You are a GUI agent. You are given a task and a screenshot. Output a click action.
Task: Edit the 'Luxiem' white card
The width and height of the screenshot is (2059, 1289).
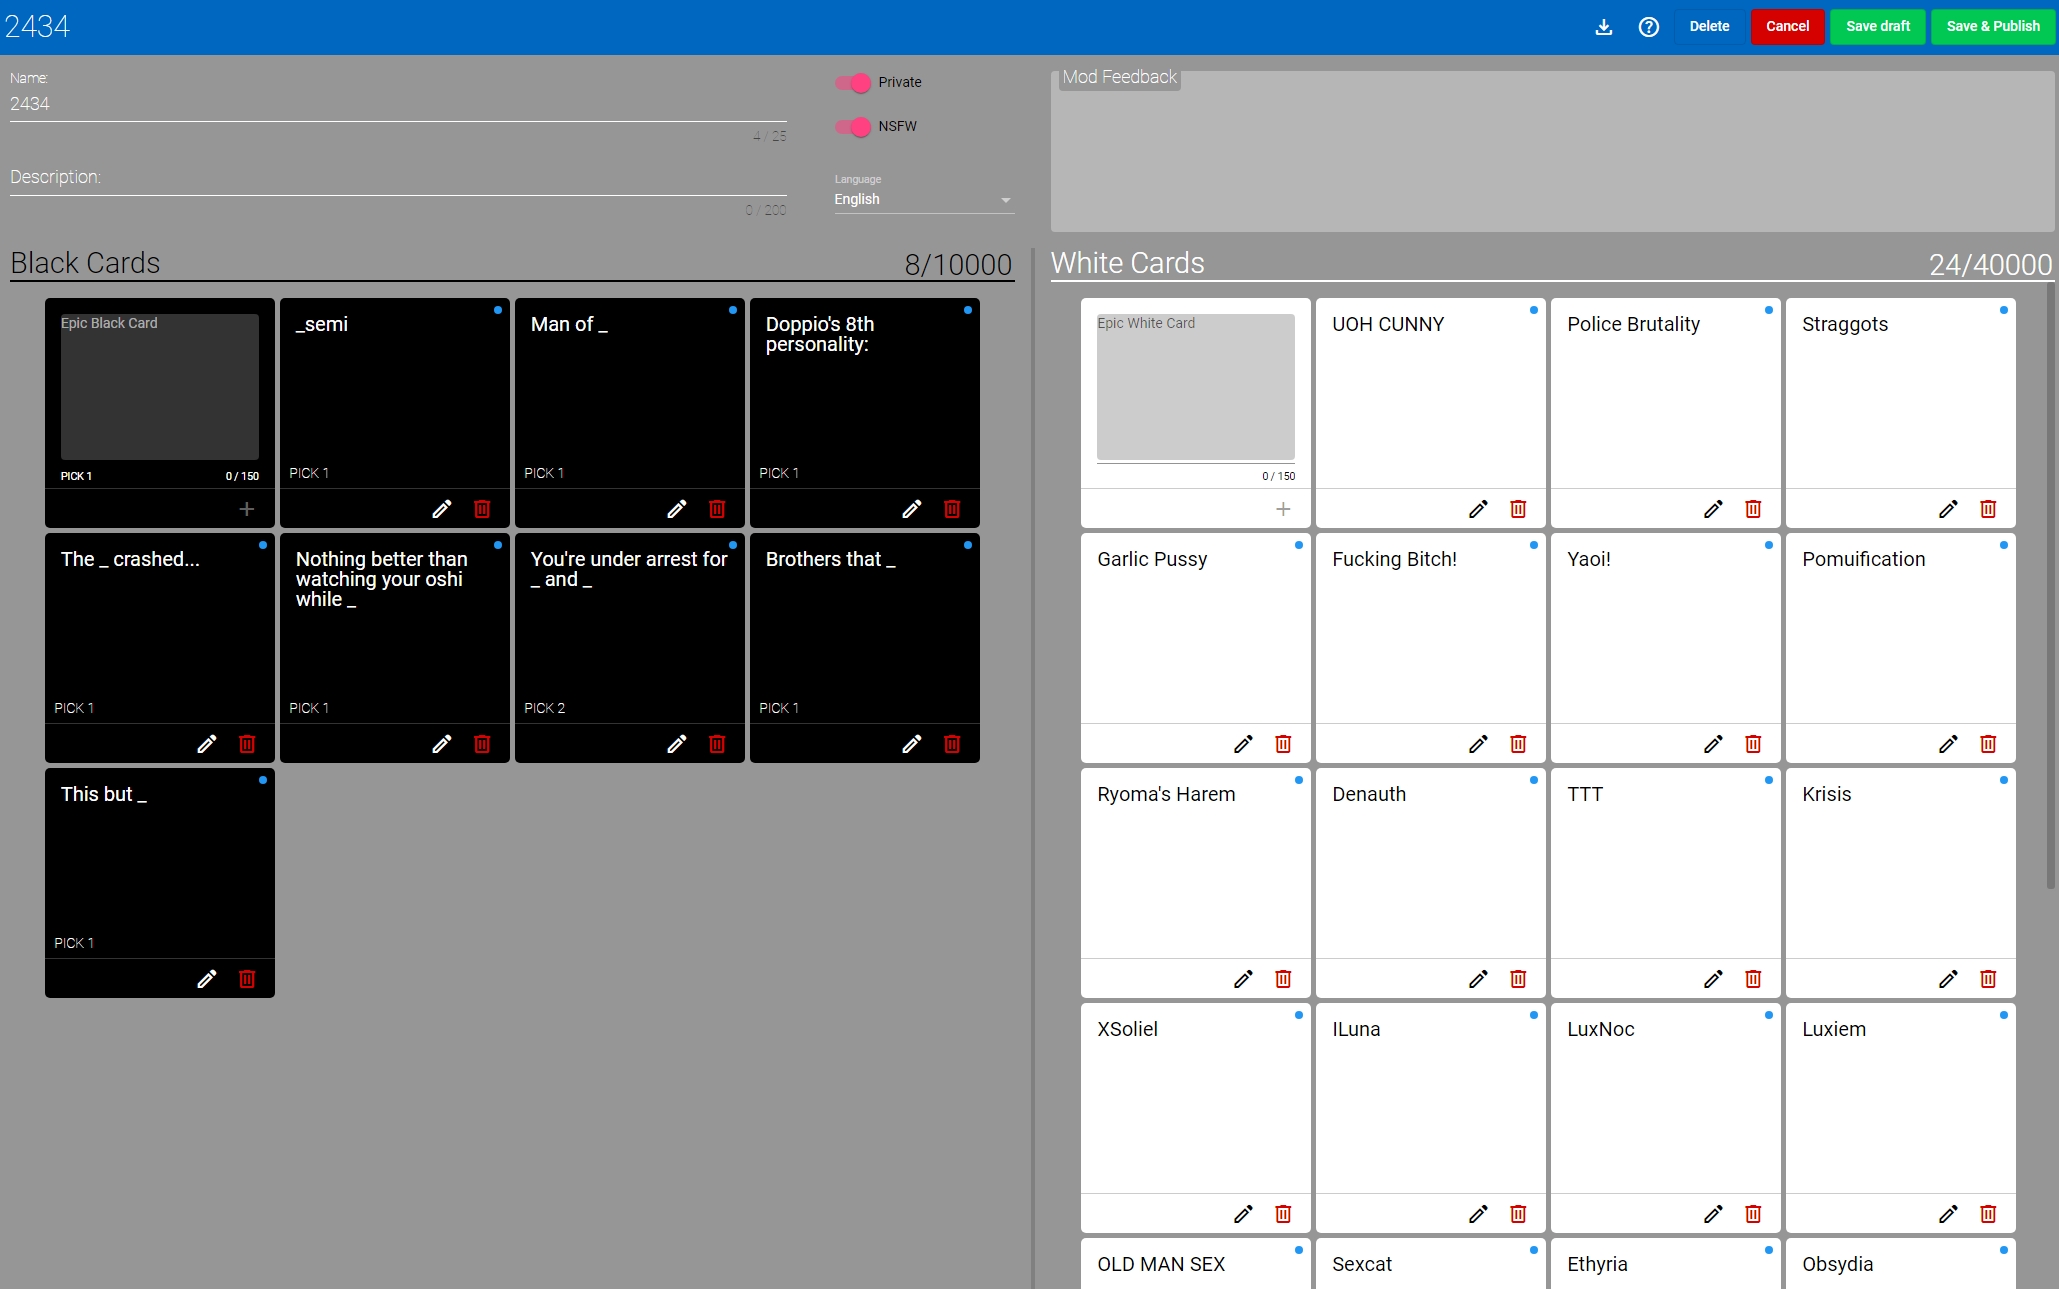pyautogui.click(x=1948, y=1214)
